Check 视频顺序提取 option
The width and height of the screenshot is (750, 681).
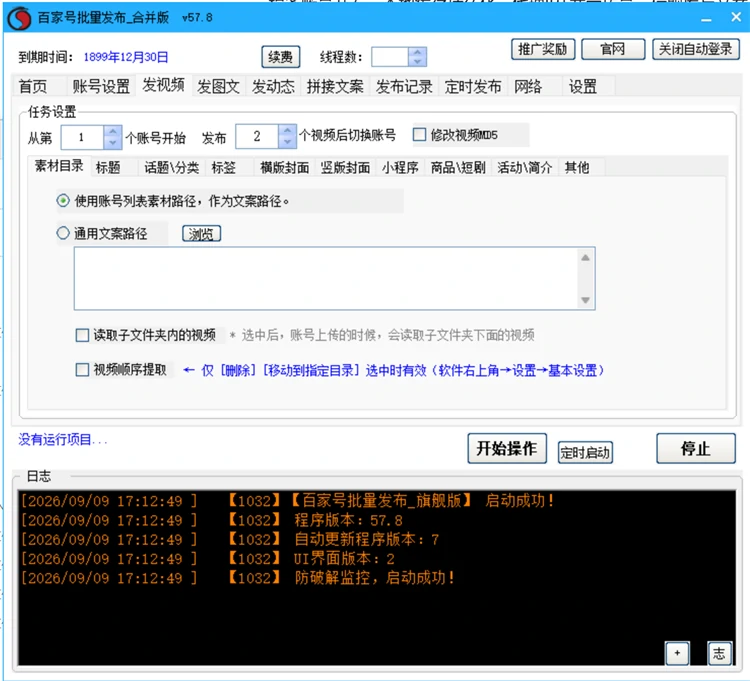pyautogui.click(x=82, y=370)
